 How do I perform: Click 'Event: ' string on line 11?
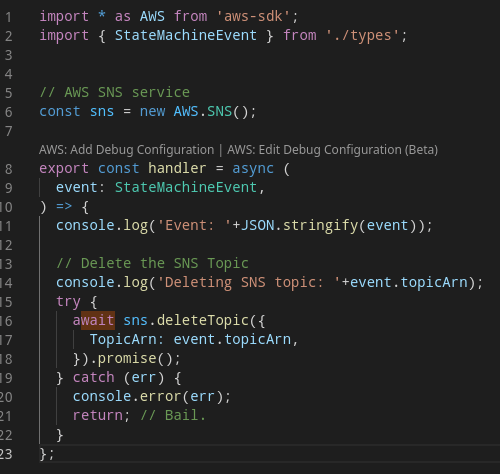click(194, 226)
